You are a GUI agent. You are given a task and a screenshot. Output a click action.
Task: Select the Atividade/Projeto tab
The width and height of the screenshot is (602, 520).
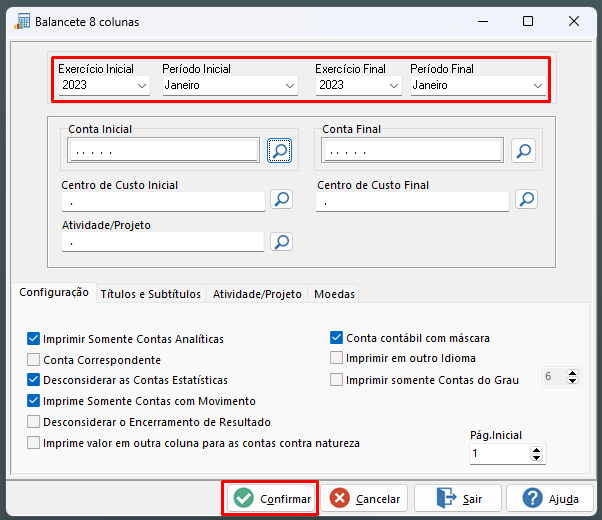pos(257,294)
